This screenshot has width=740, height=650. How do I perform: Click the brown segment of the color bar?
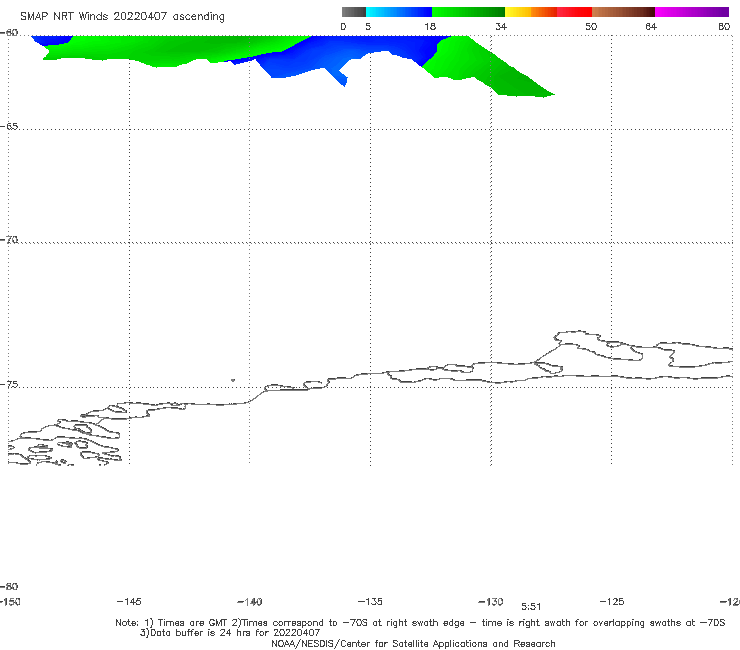[623, 12]
